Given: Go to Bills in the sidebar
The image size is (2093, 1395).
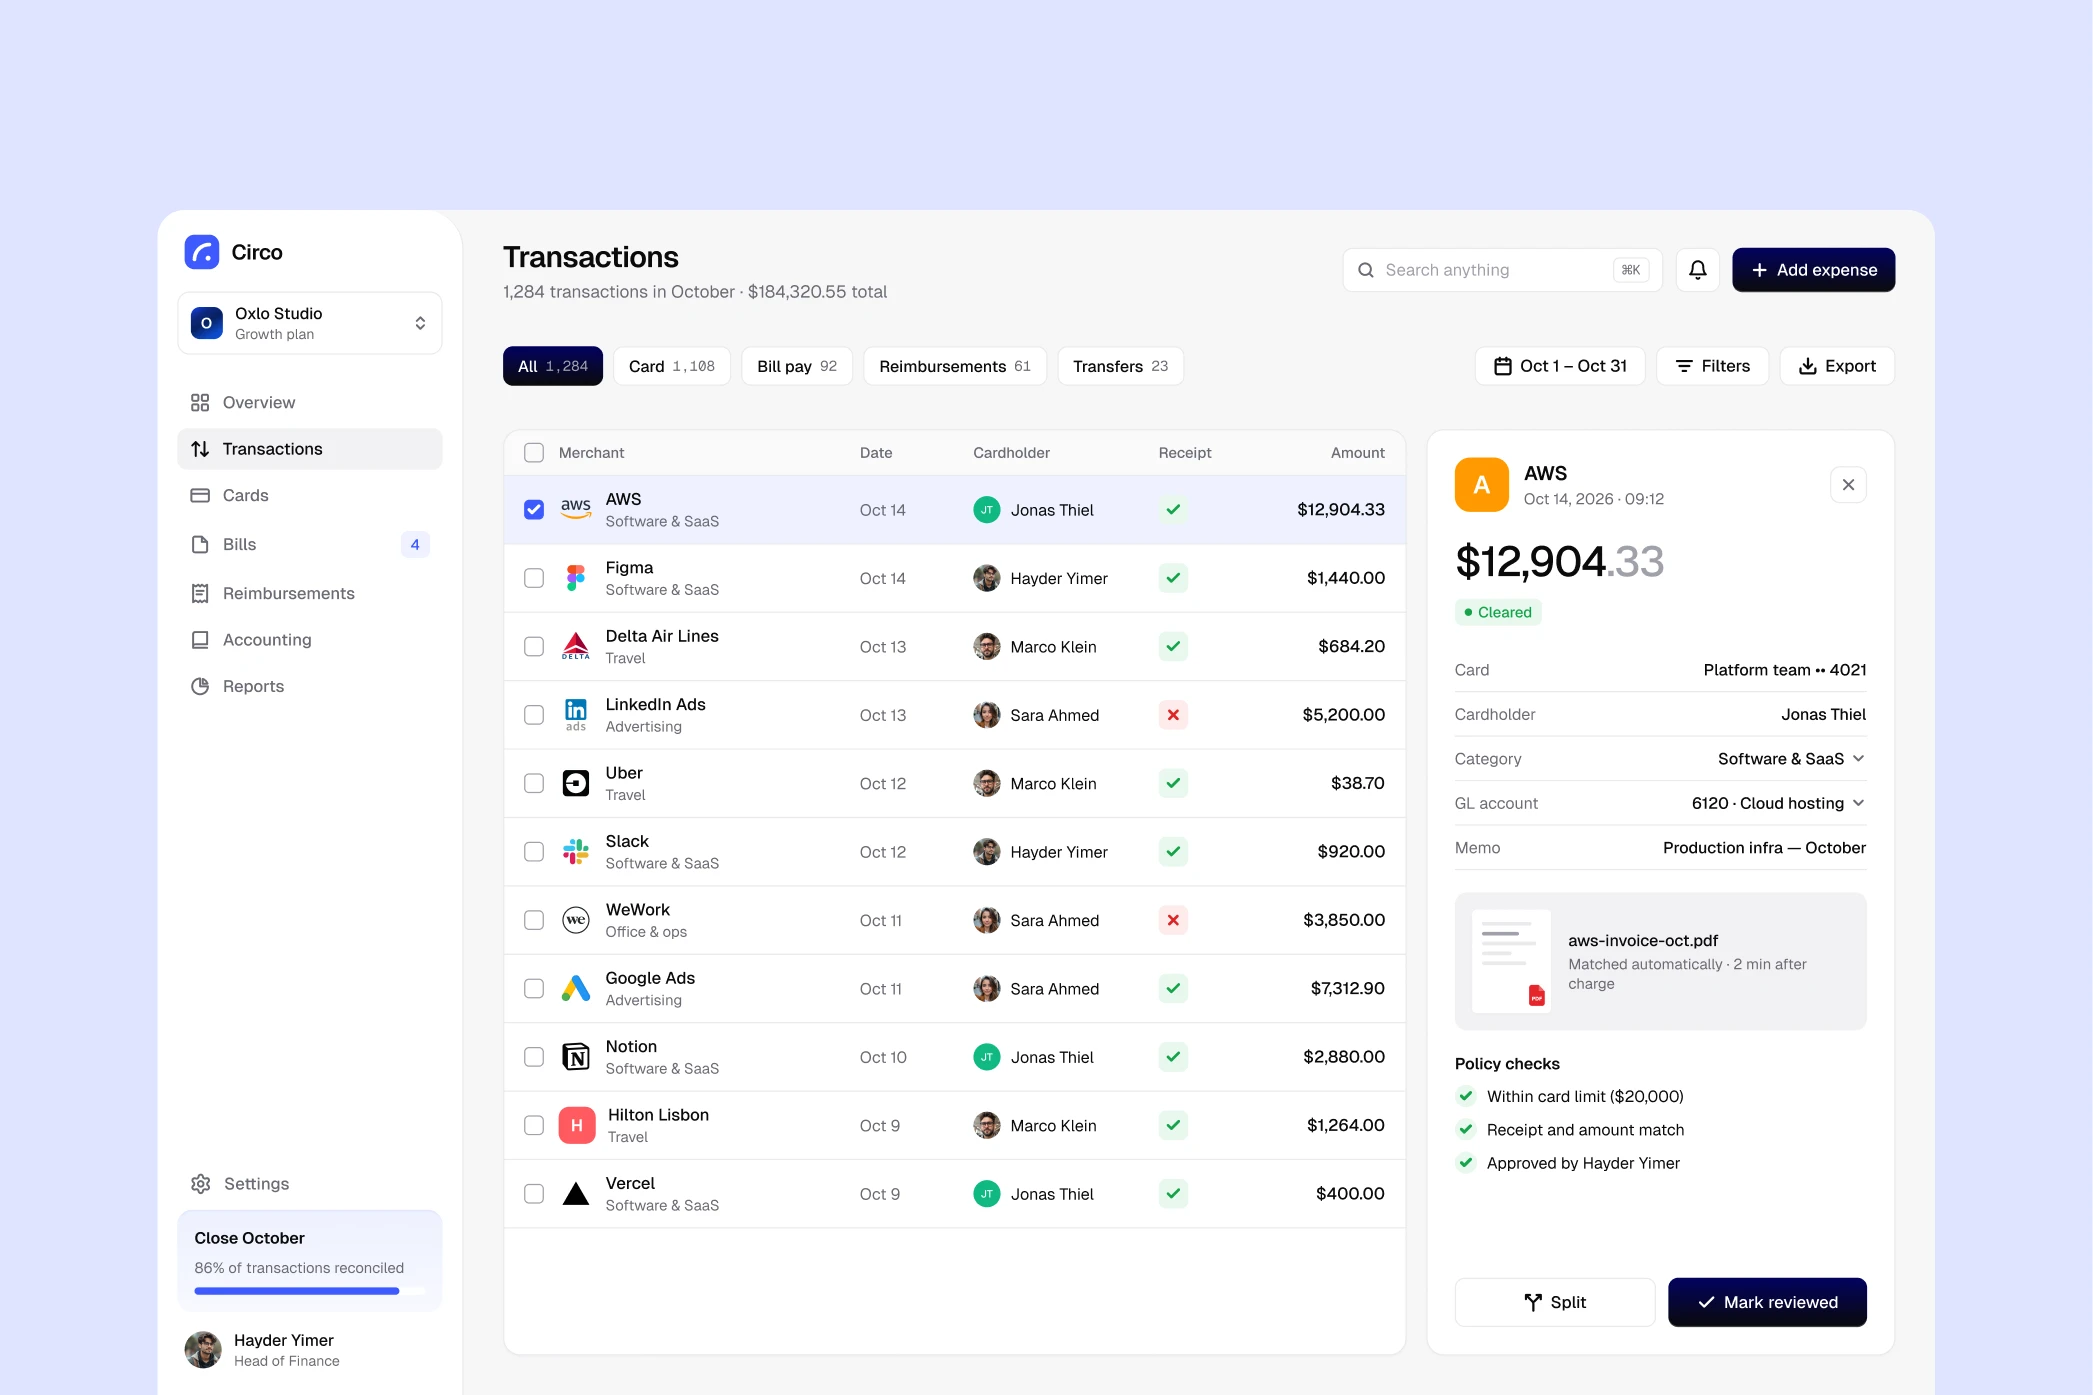Looking at the screenshot, I should pos(309,544).
